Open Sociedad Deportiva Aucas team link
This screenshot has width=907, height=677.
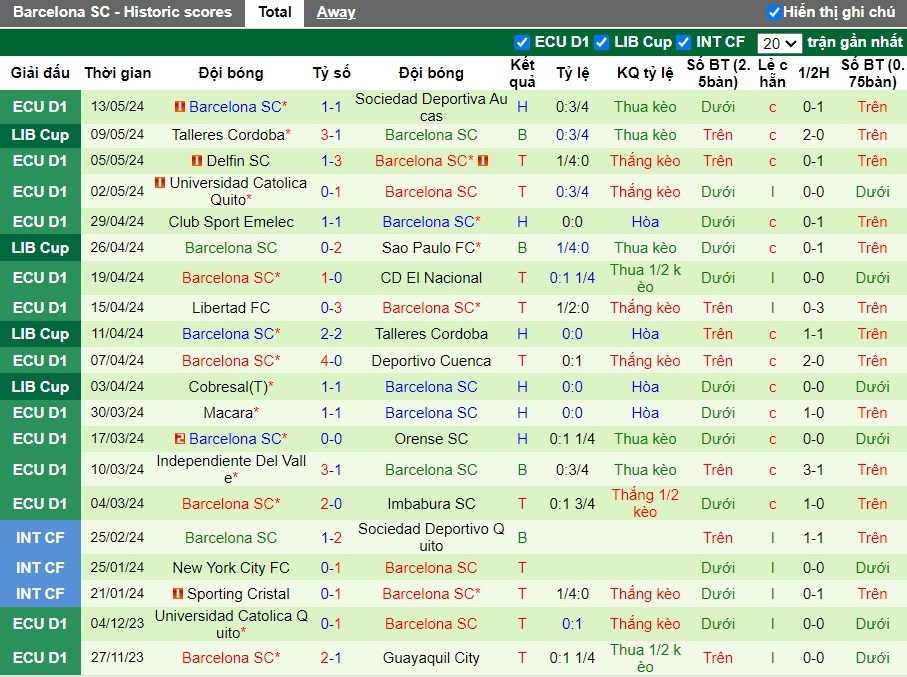click(x=431, y=107)
